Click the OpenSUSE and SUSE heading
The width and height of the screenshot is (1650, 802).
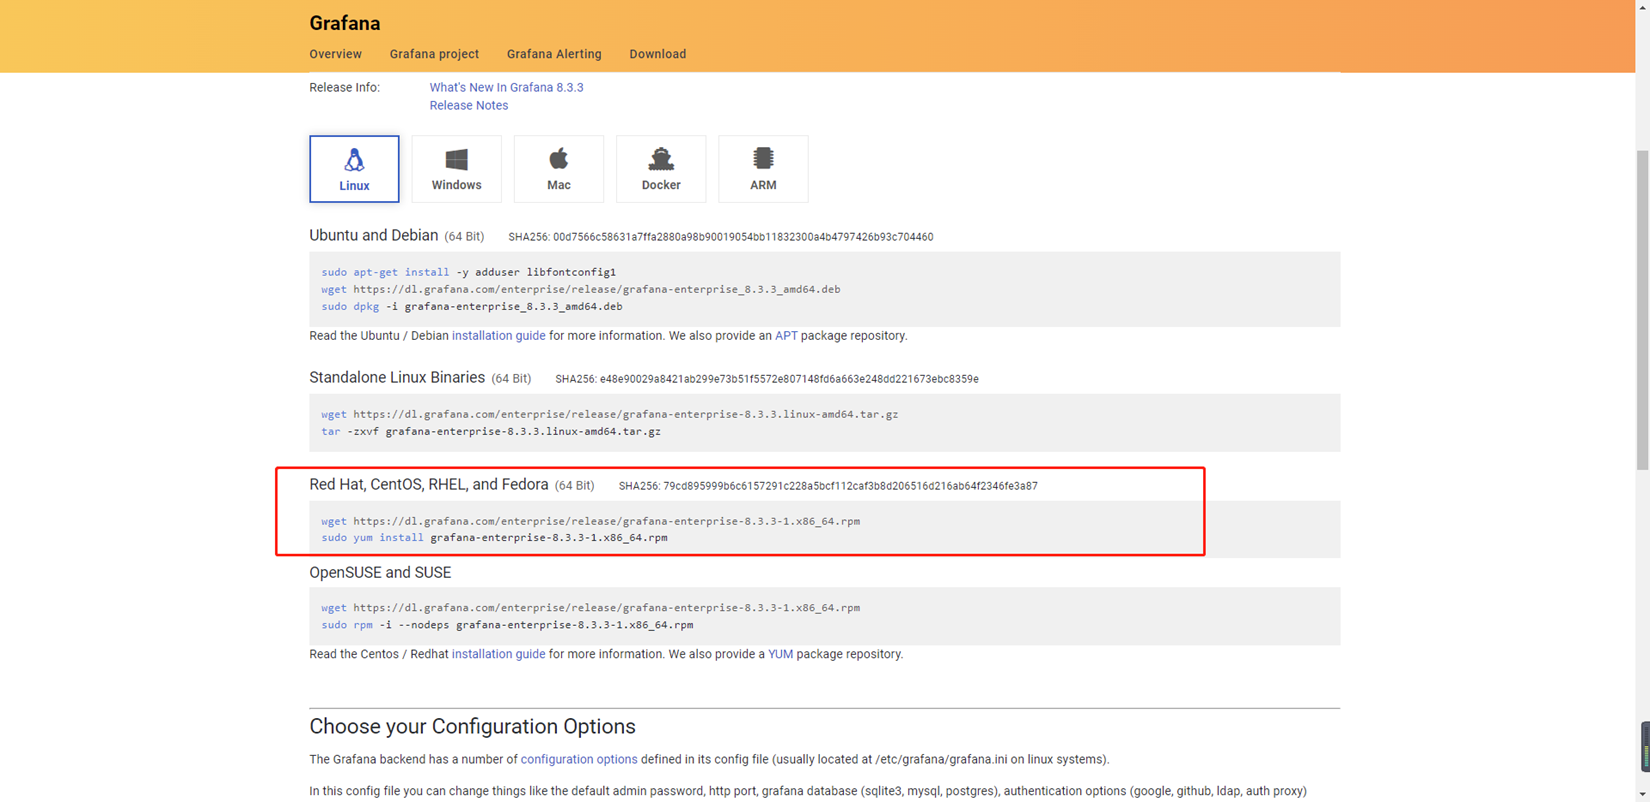380,573
